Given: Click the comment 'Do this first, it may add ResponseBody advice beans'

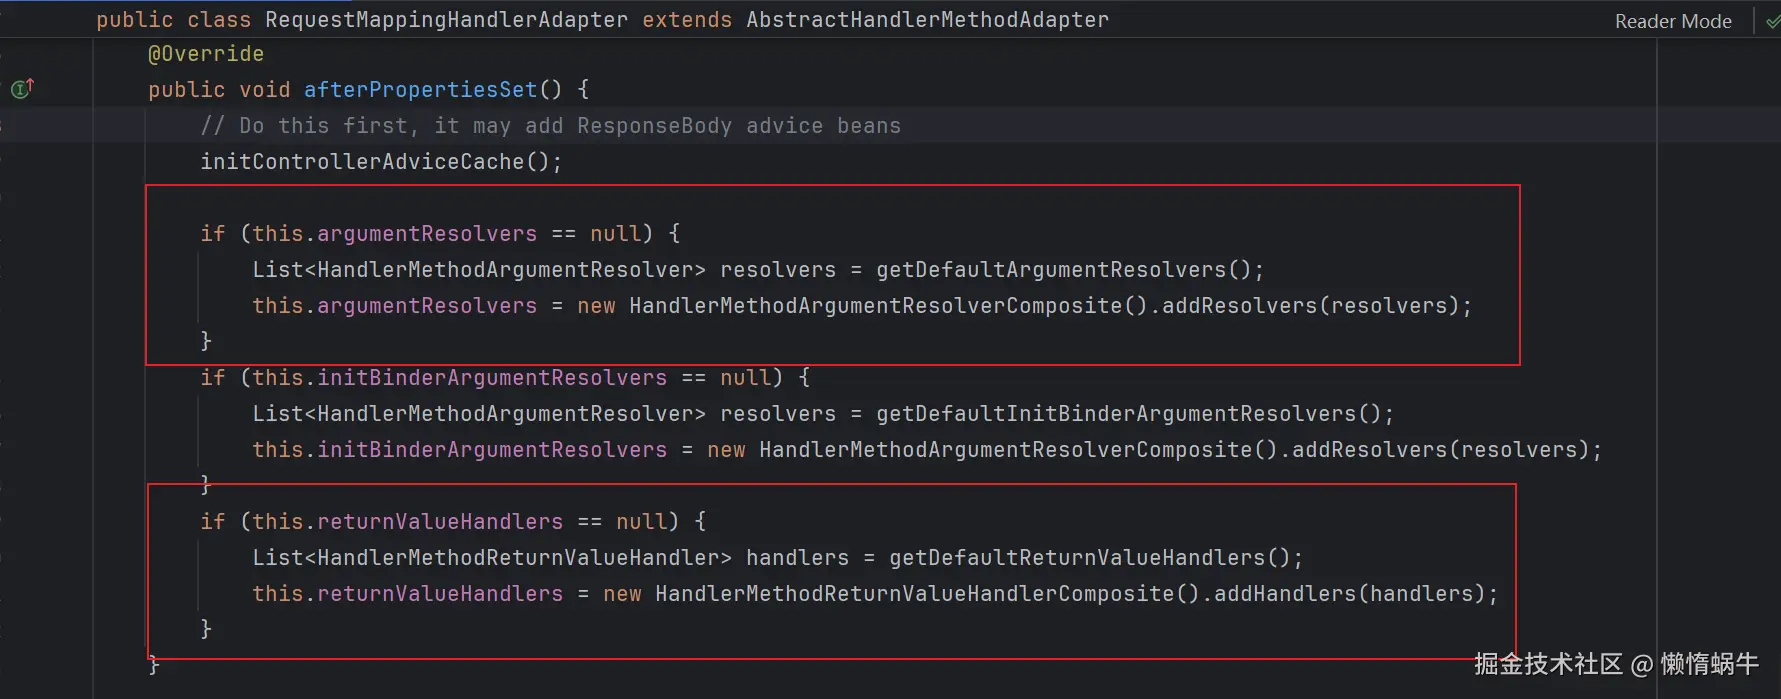Looking at the screenshot, I should tap(550, 126).
